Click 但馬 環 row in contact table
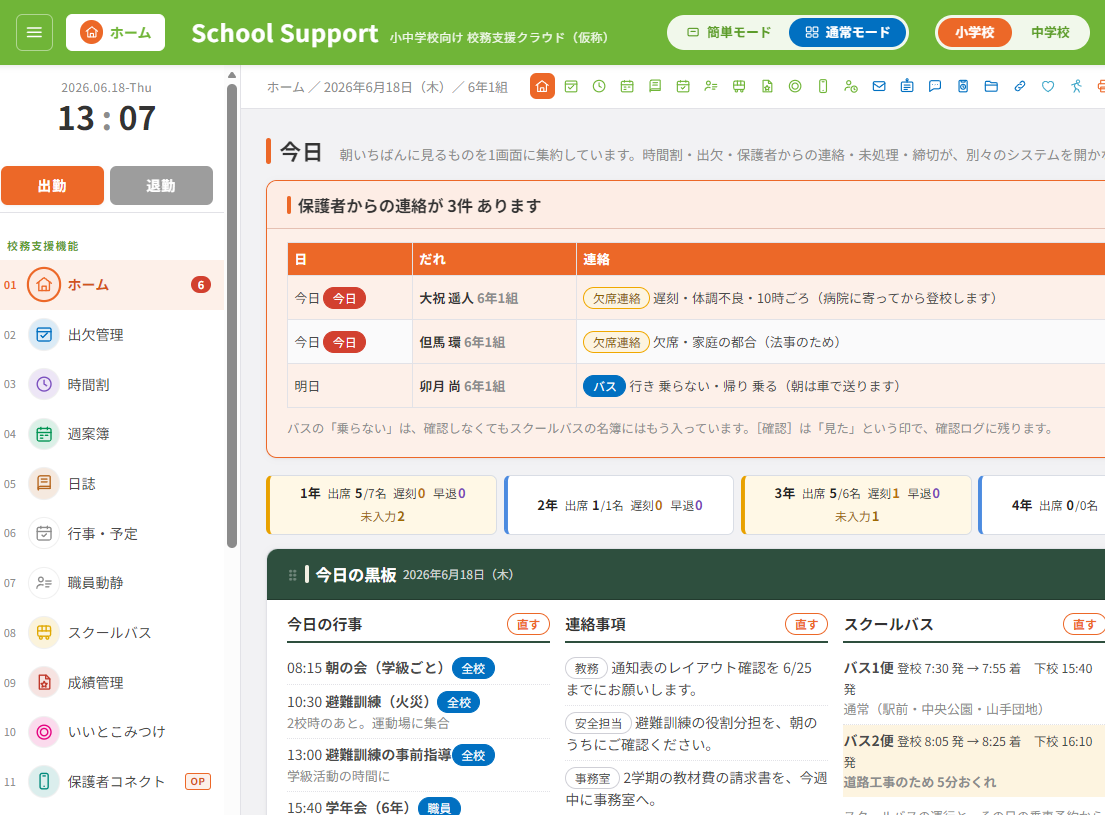The height and width of the screenshot is (815, 1105). click(696, 342)
